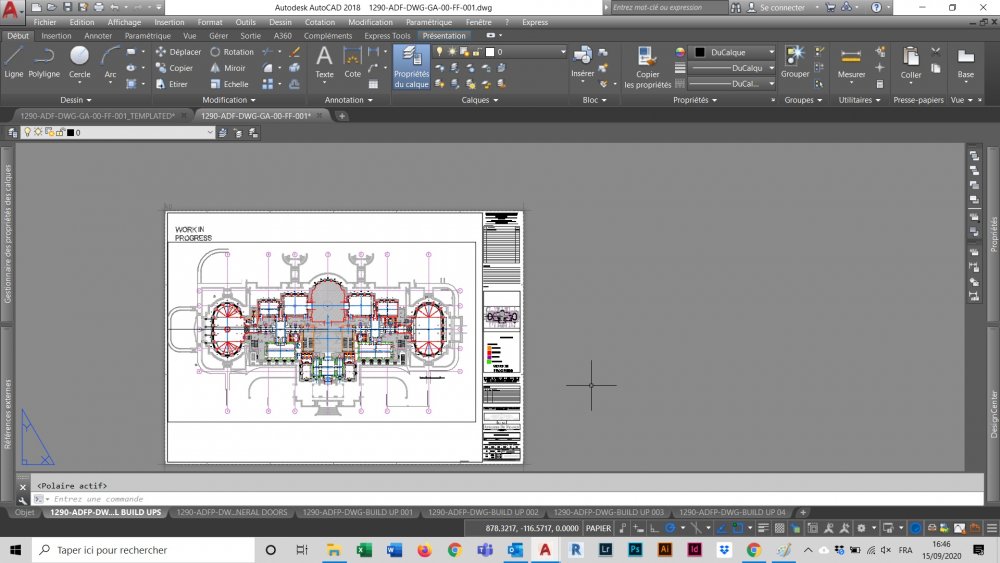Select the Grouper tool

(795, 62)
